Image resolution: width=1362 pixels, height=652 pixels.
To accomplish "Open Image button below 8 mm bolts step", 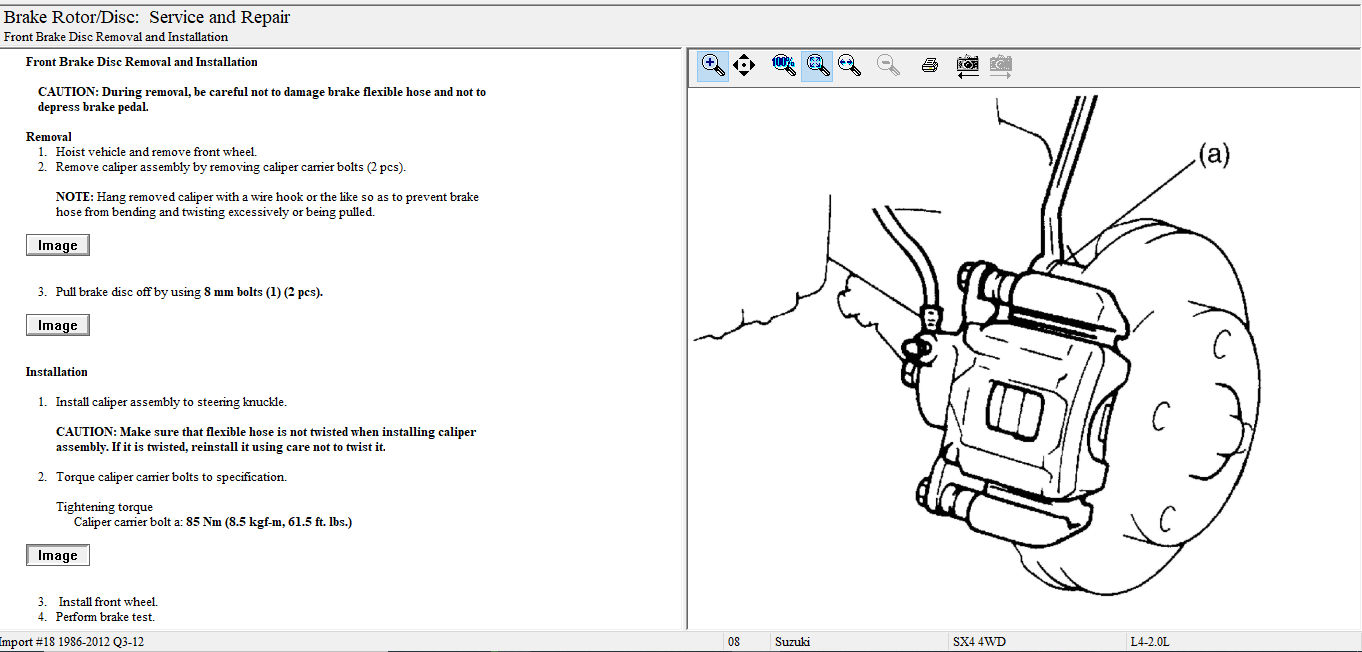I will [58, 325].
